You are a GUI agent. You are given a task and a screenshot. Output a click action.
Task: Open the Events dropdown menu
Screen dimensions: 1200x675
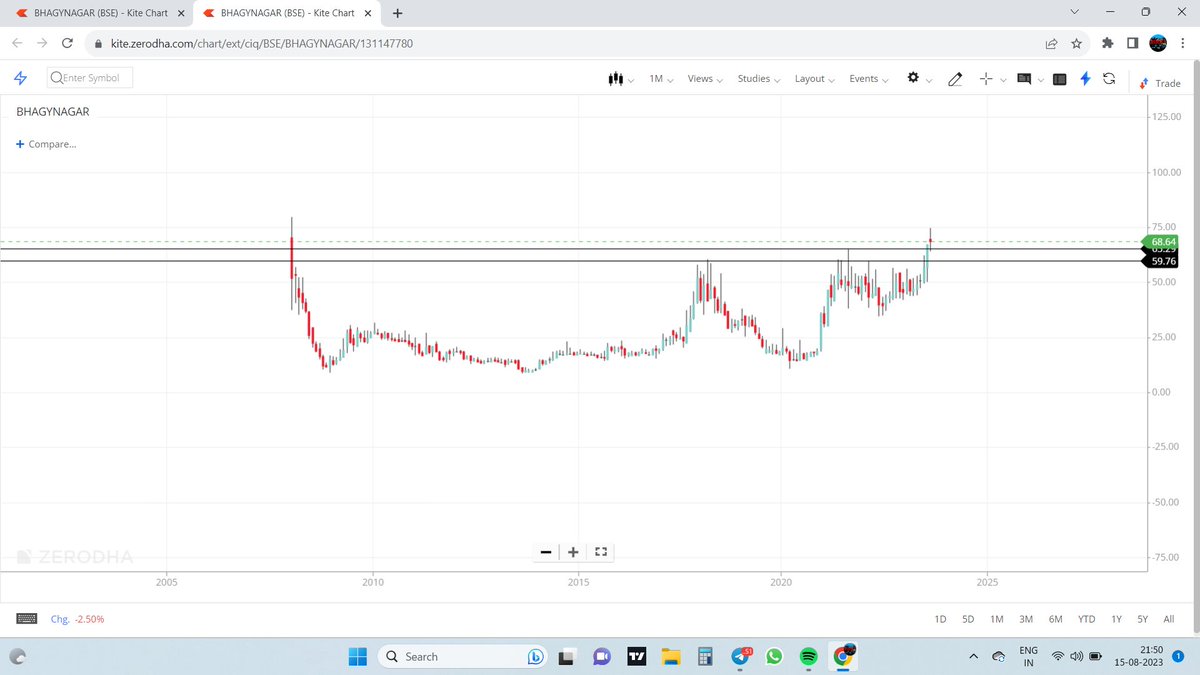tap(869, 79)
